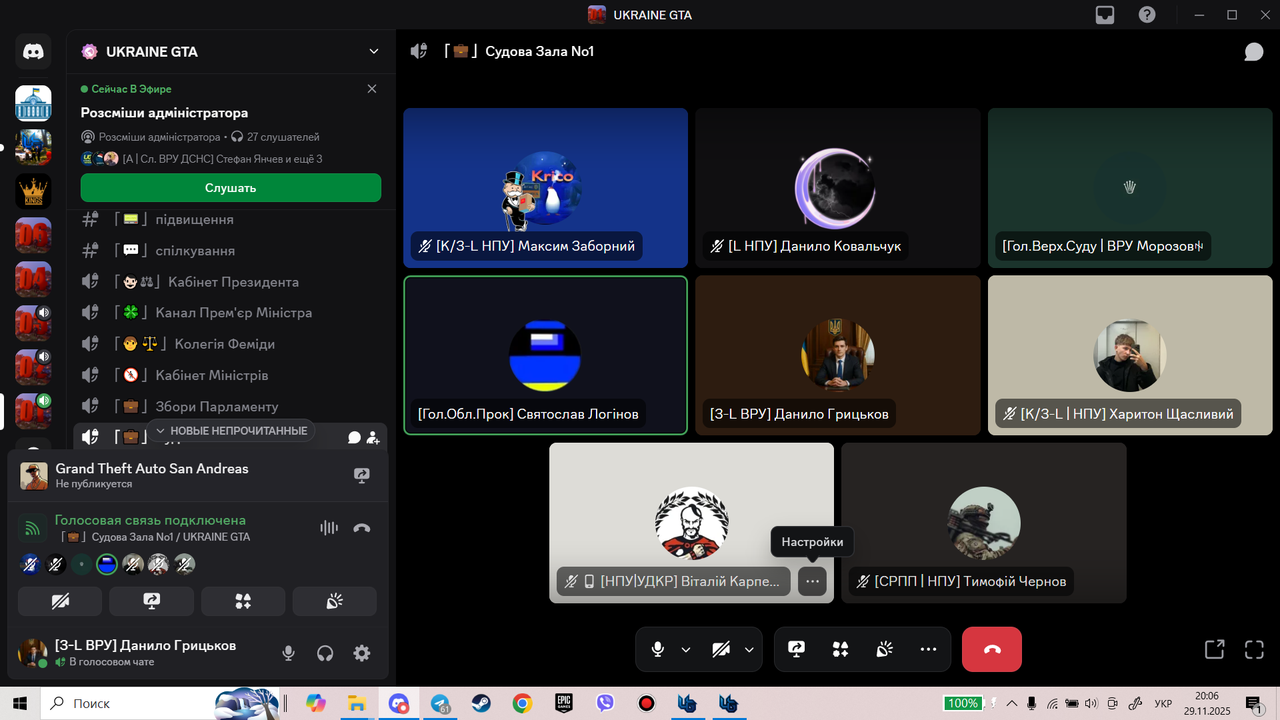Image resolution: width=1280 pixels, height=720 pixels.
Task: Share your screen from the sidebar panel
Action: [x=152, y=601]
